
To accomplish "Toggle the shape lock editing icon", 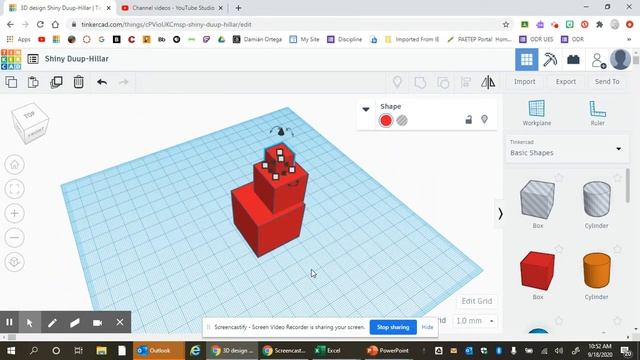I will pyautogui.click(x=469, y=120).
